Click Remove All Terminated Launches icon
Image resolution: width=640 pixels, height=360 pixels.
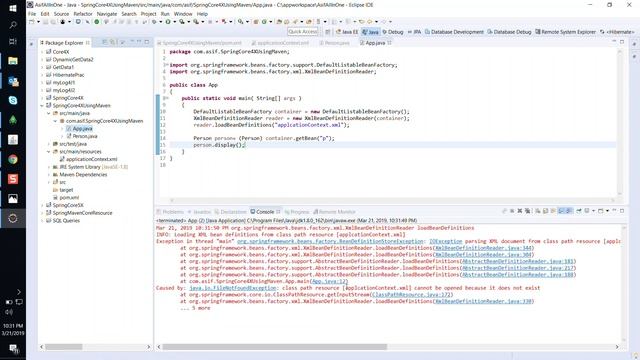pyautogui.click(x=527, y=211)
